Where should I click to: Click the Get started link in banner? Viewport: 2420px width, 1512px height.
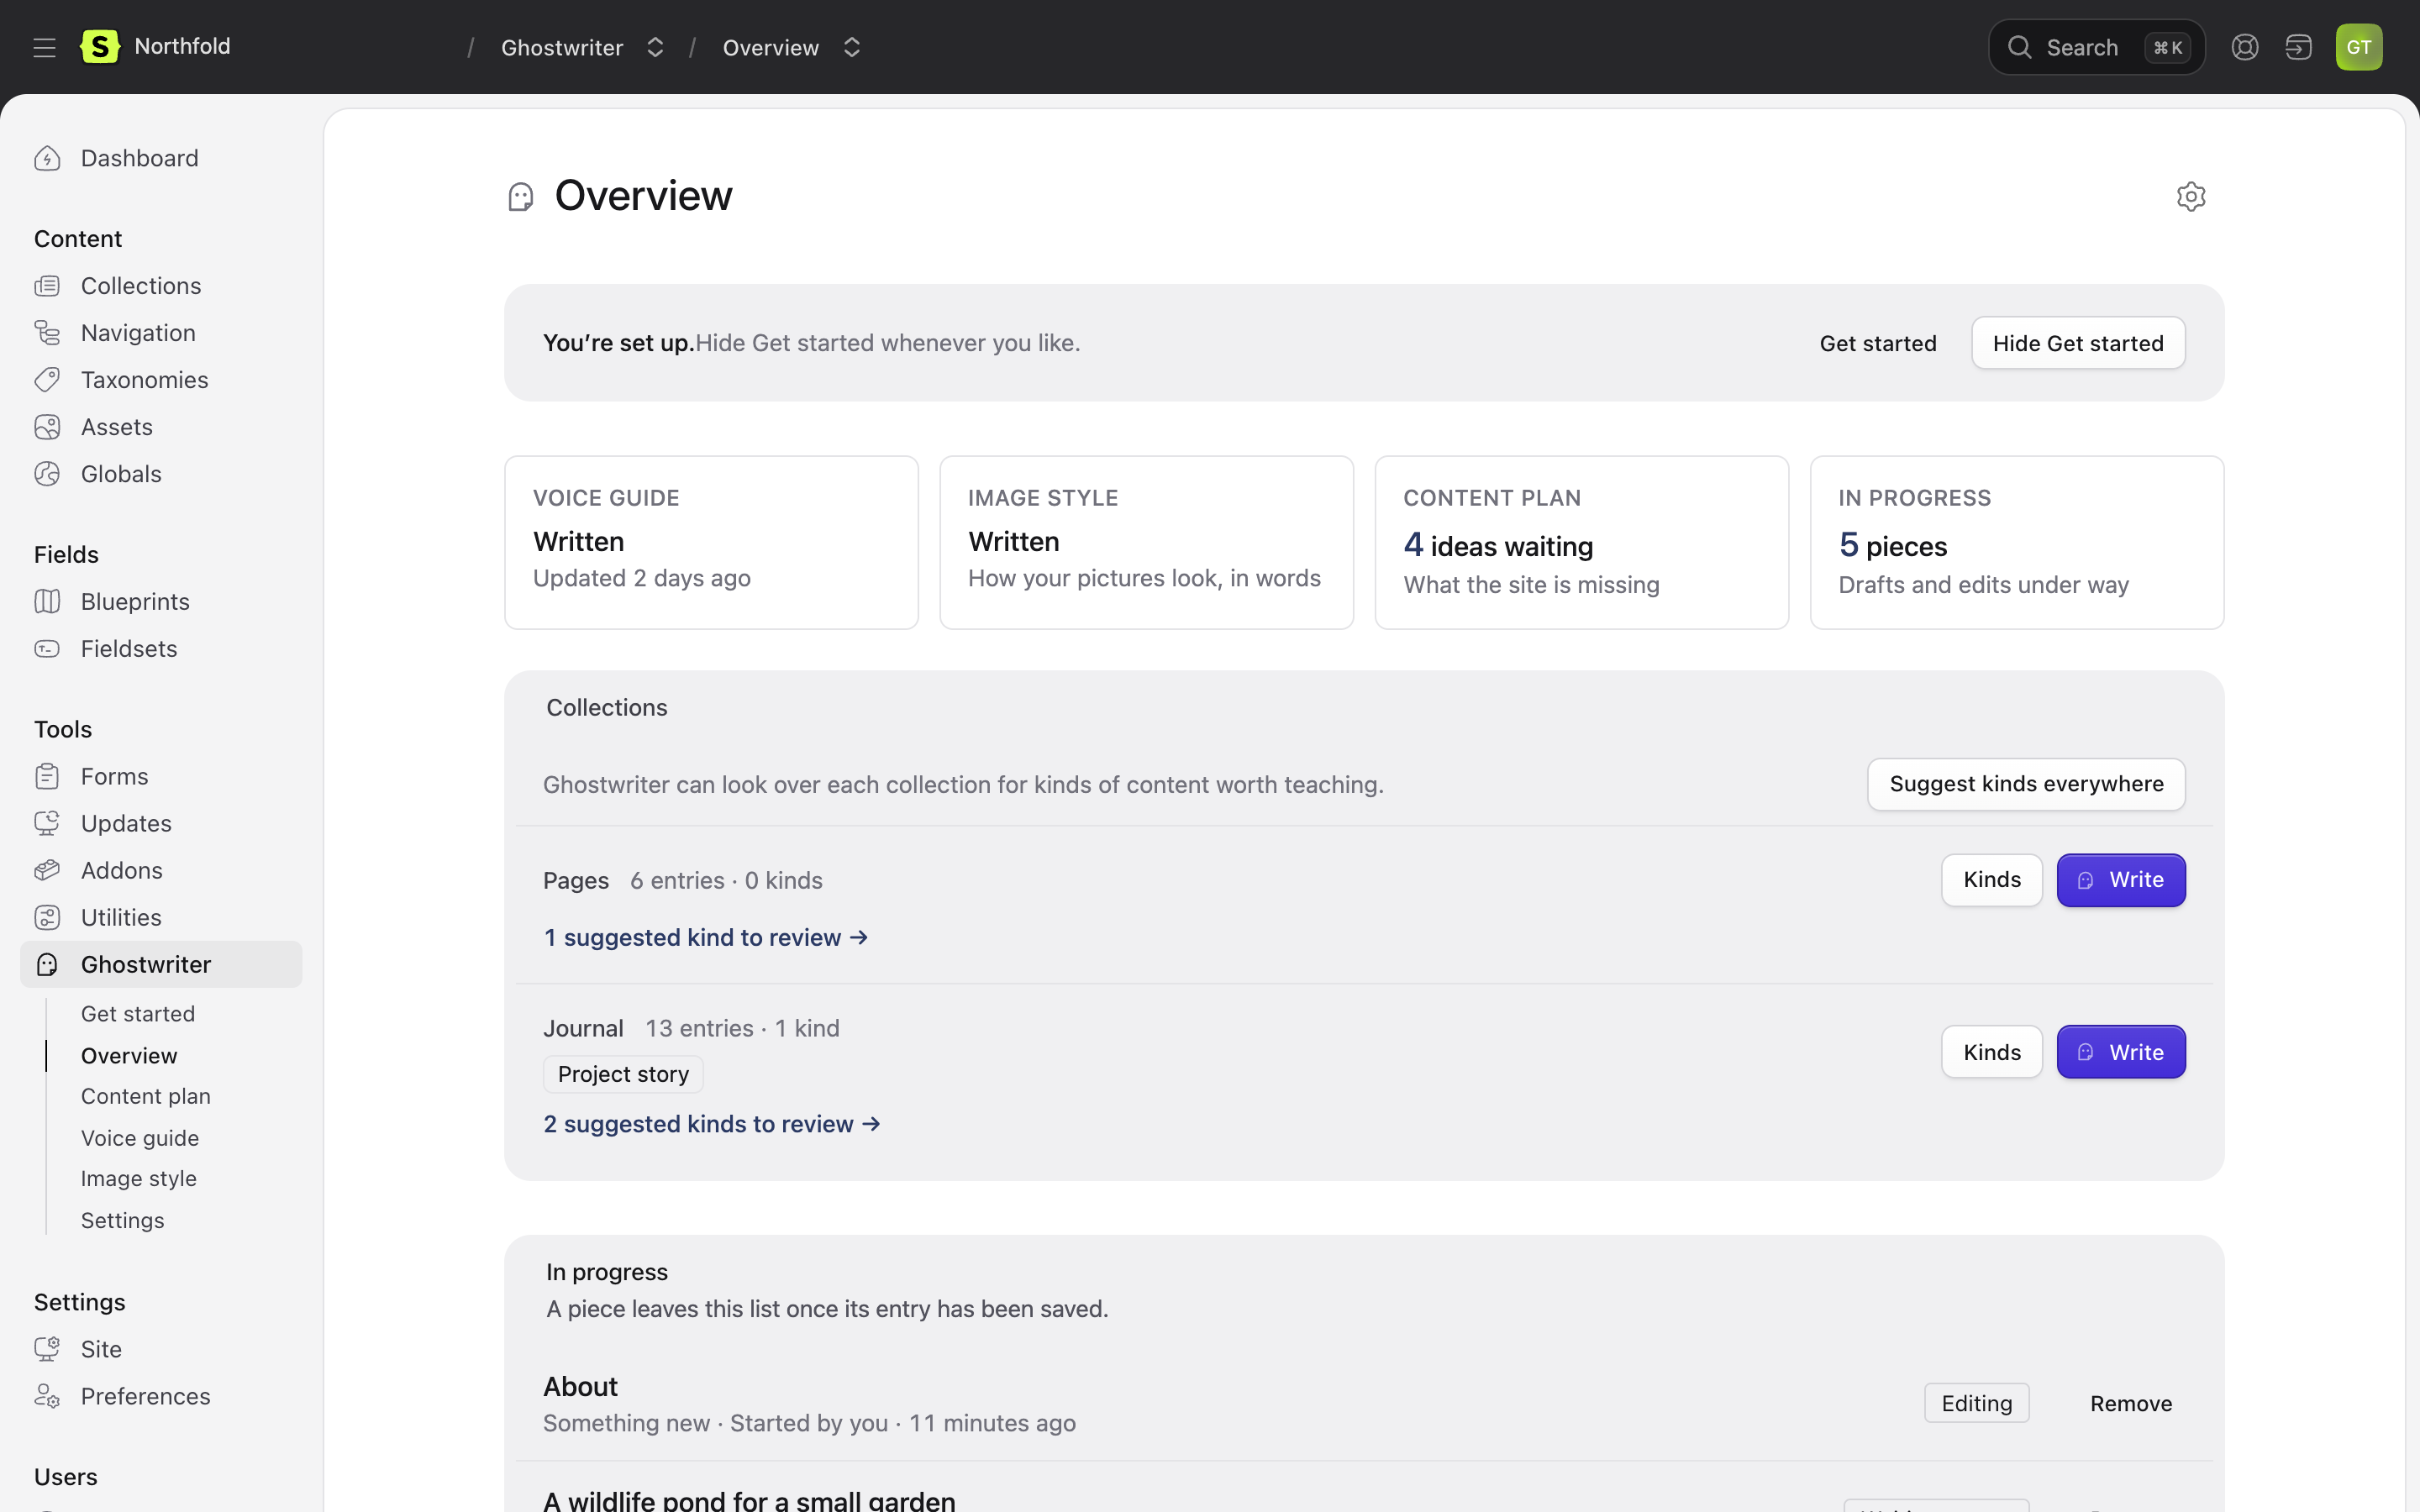[1878, 343]
